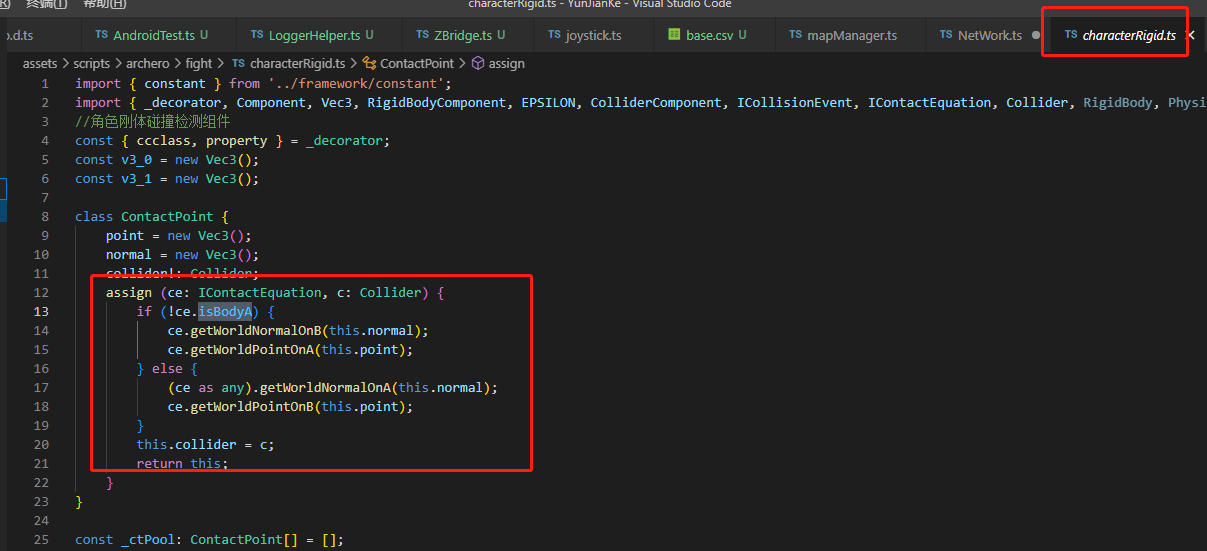Close the characterRigid.ts editor tab
This screenshot has width=1207, height=551.
click(x=1190, y=35)
